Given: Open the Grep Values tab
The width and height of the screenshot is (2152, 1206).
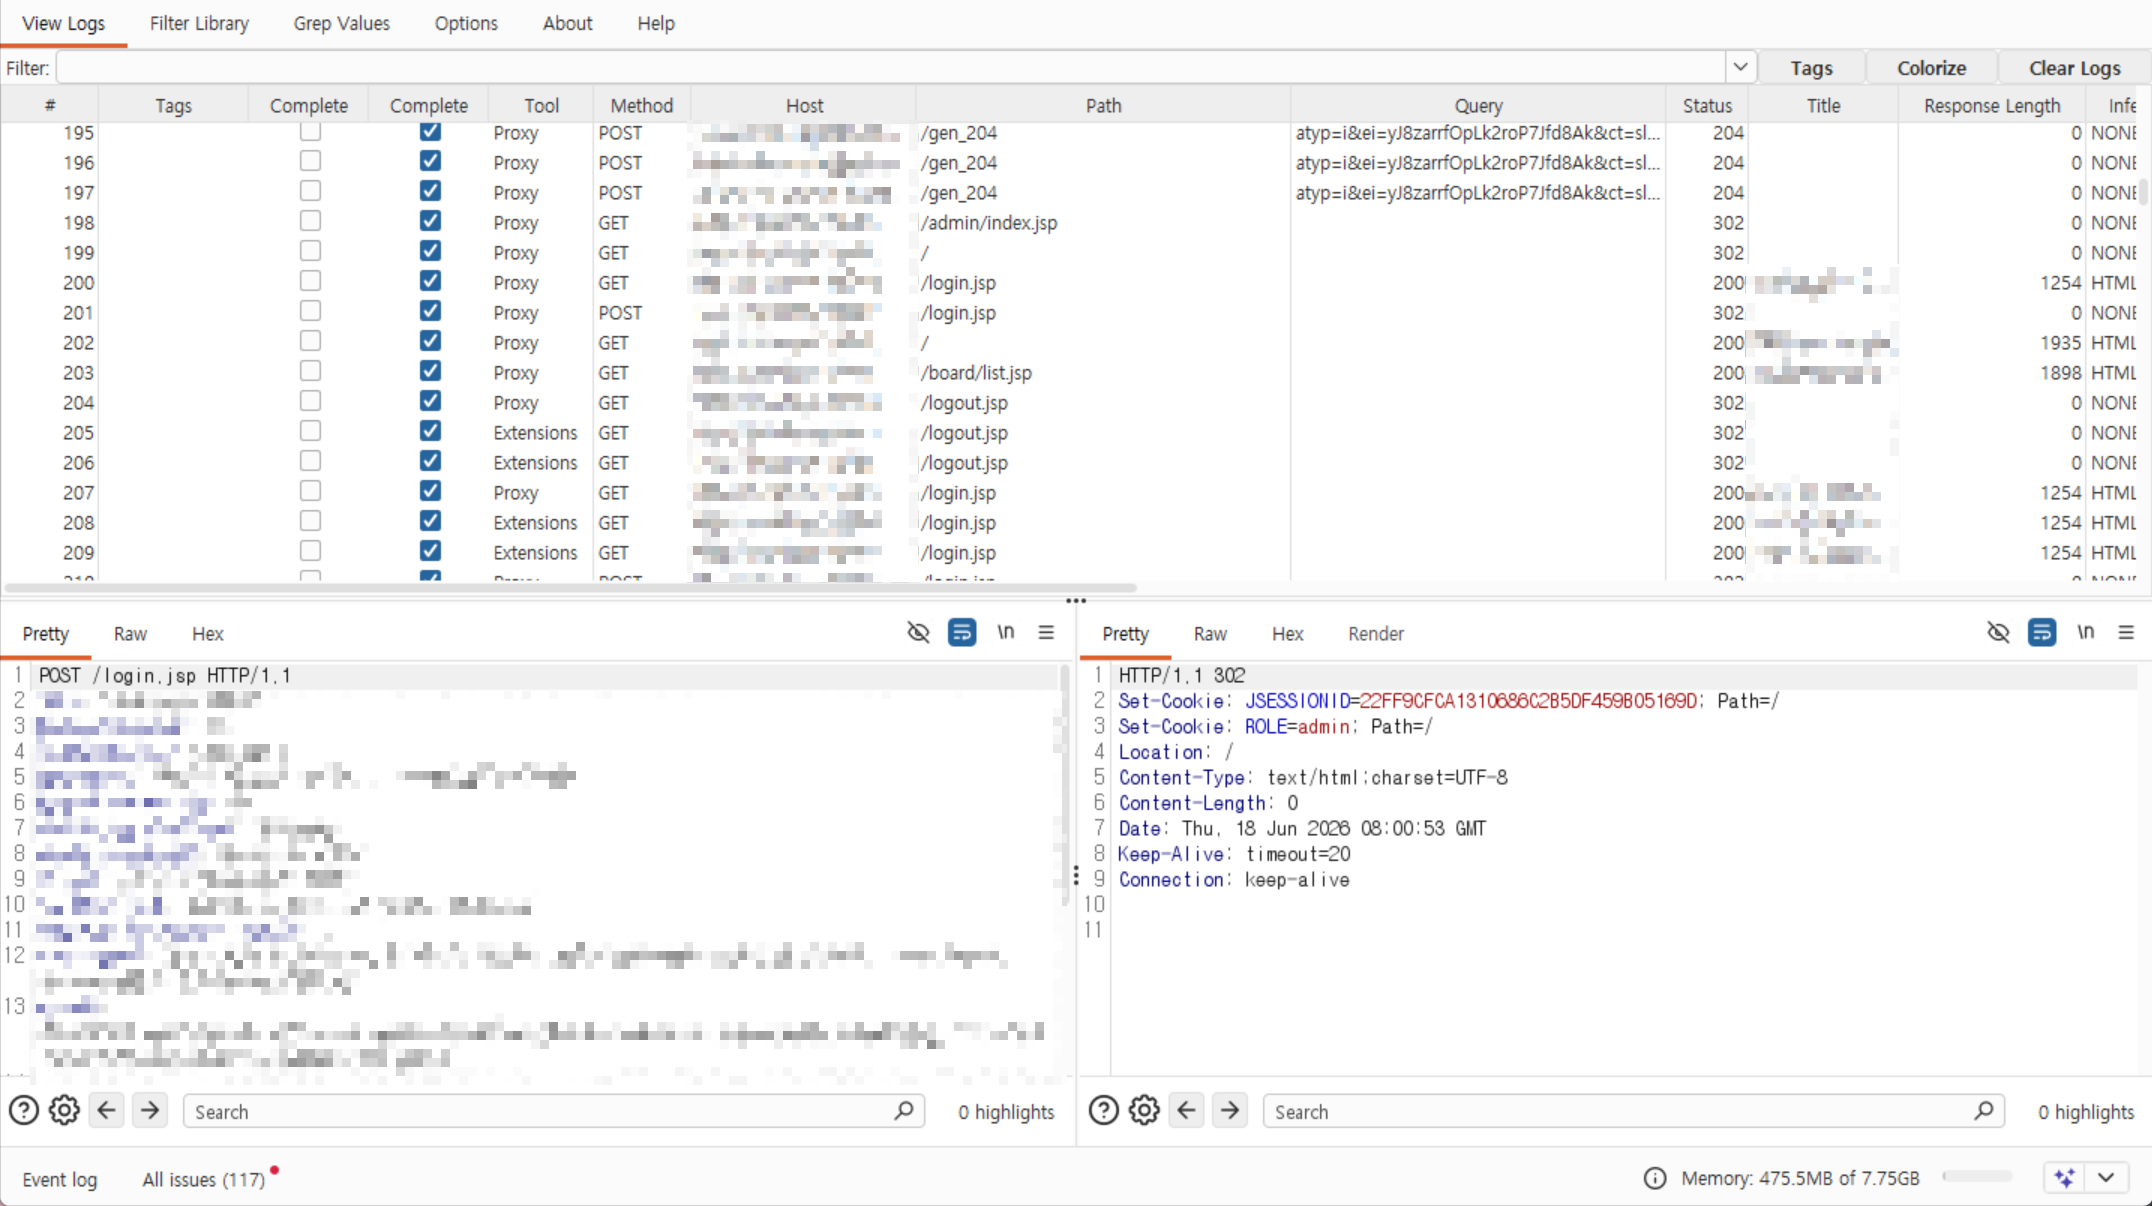Looking at the screenshot, I should coord(341,23).
